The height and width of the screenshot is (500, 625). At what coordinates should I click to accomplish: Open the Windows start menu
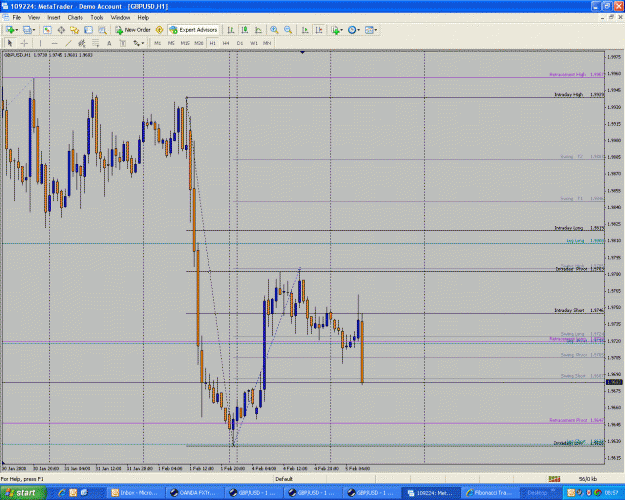click(23, 493)
